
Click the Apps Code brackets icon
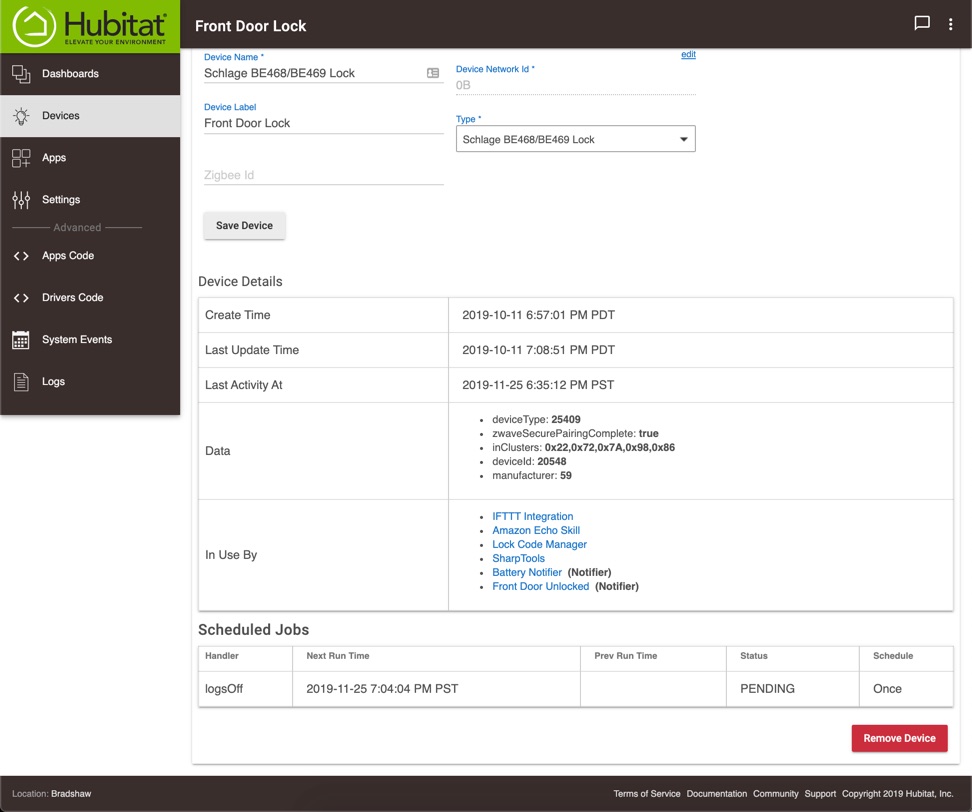pyautogui.click(x=21, y=255)
